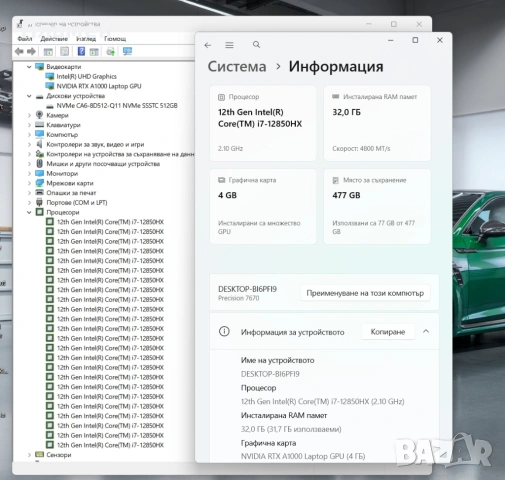This screenshot has height=480, width=505.
Task: Close the Device Manager window
Action: (x=419, y=24)
